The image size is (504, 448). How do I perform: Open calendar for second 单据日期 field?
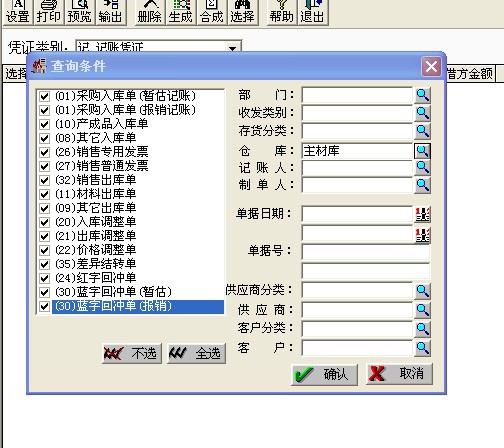[x=422, y=235]
